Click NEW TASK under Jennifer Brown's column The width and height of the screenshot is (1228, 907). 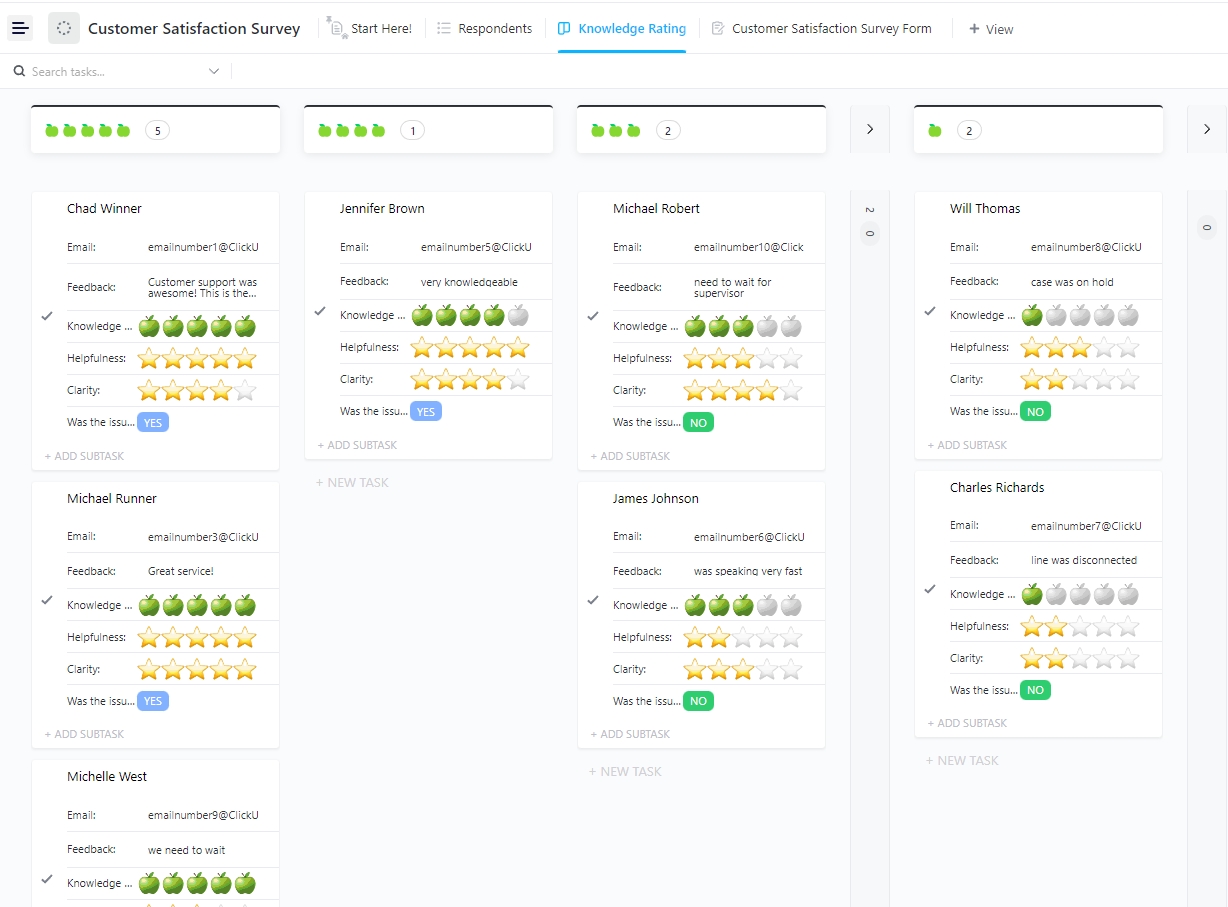352,482
